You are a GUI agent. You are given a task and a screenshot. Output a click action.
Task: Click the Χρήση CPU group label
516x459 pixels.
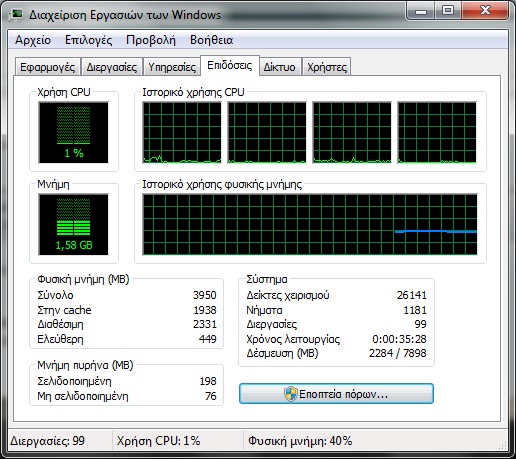pyautogui.click(x=64, y=92)
